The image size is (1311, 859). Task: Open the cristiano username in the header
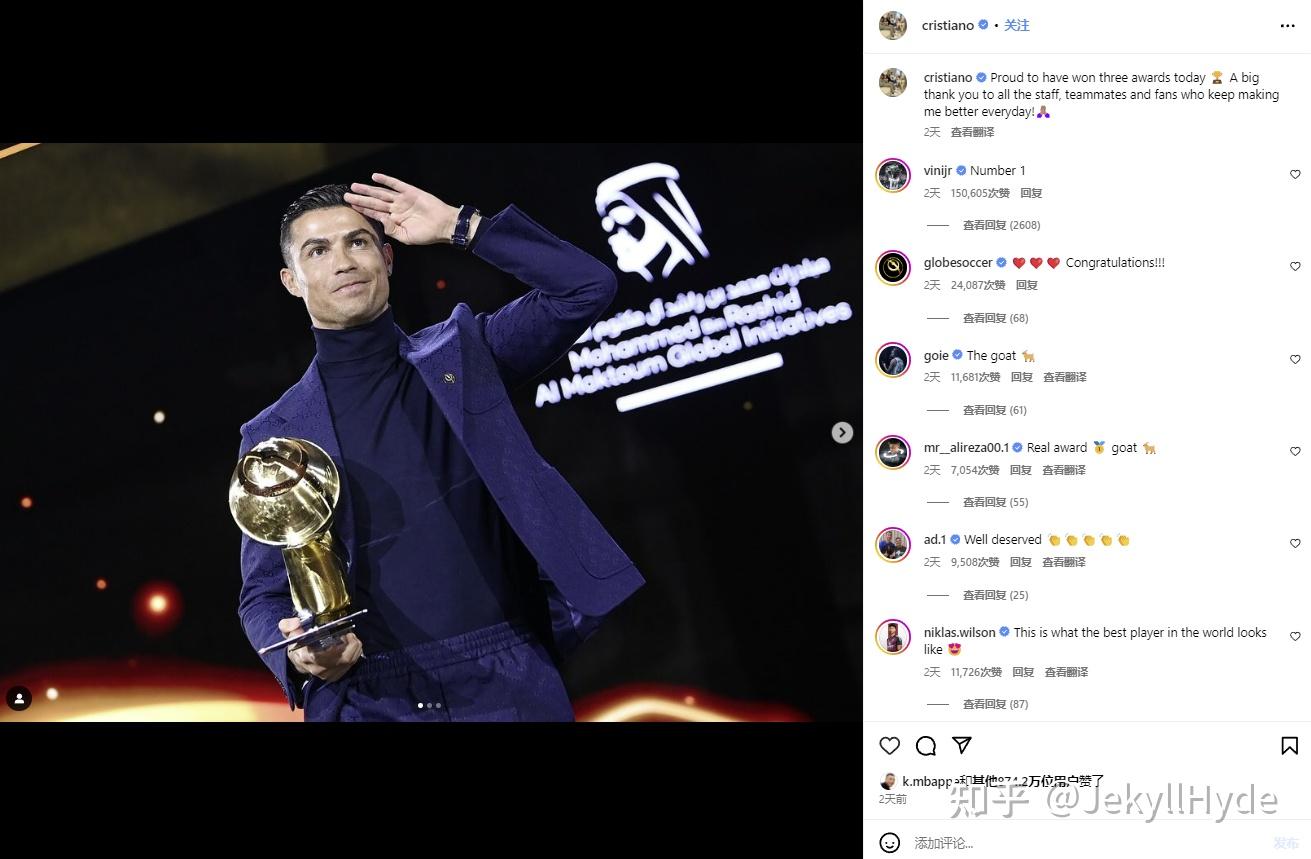click(947, 26)
